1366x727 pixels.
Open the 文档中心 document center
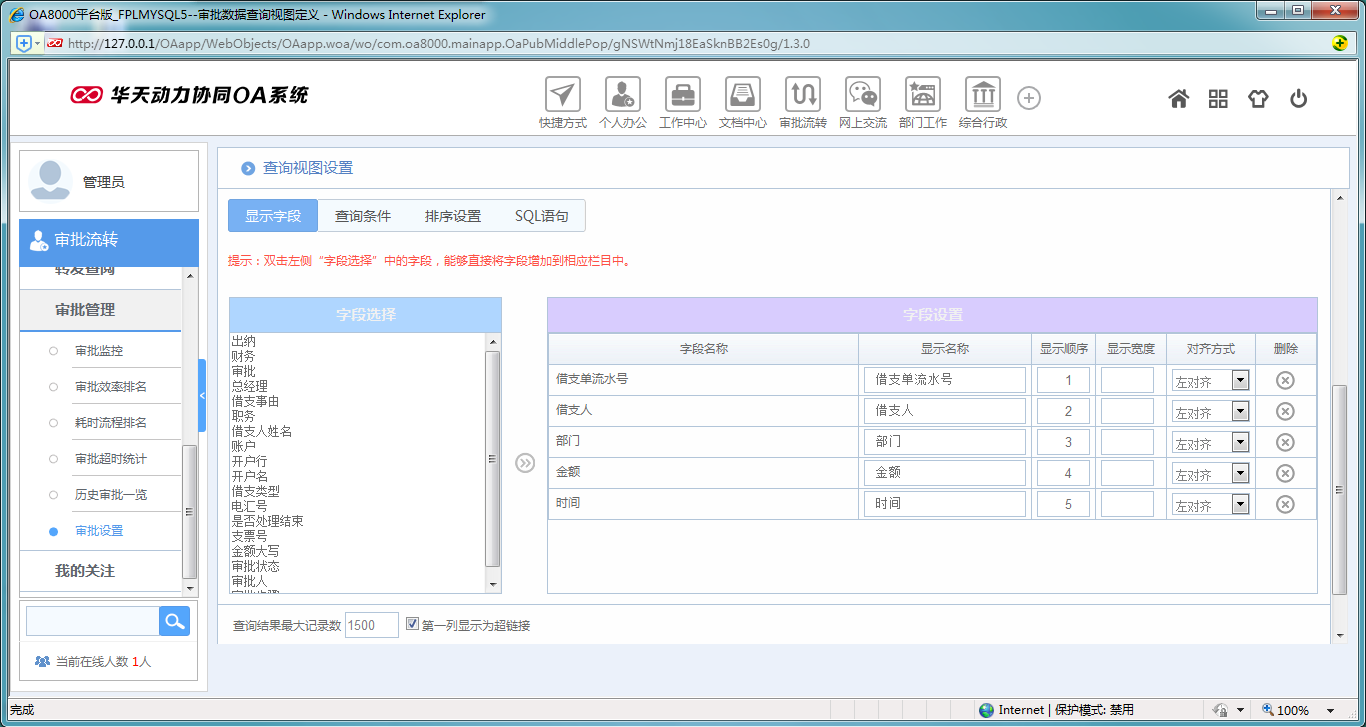pyautogui.click(x=742, y=95)
